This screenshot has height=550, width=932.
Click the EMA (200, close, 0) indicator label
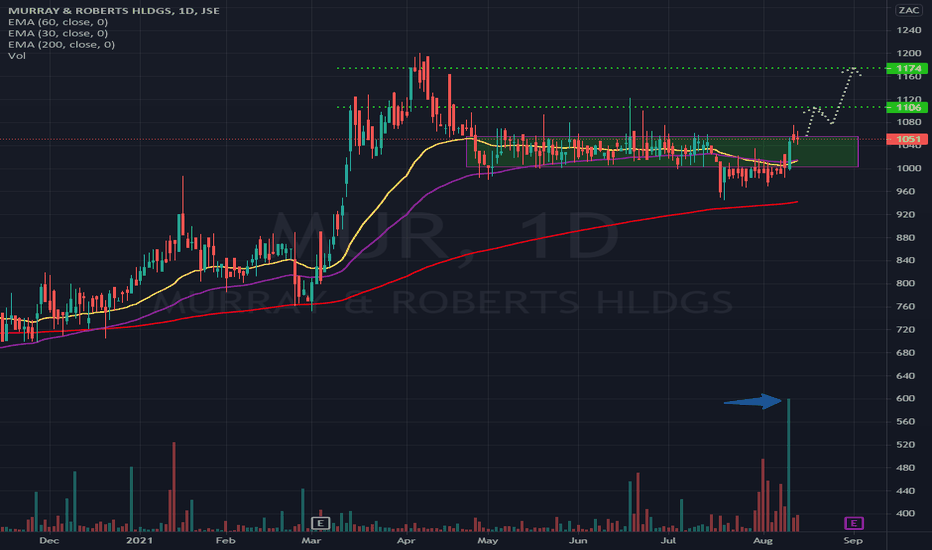click(x=61, y=45)
